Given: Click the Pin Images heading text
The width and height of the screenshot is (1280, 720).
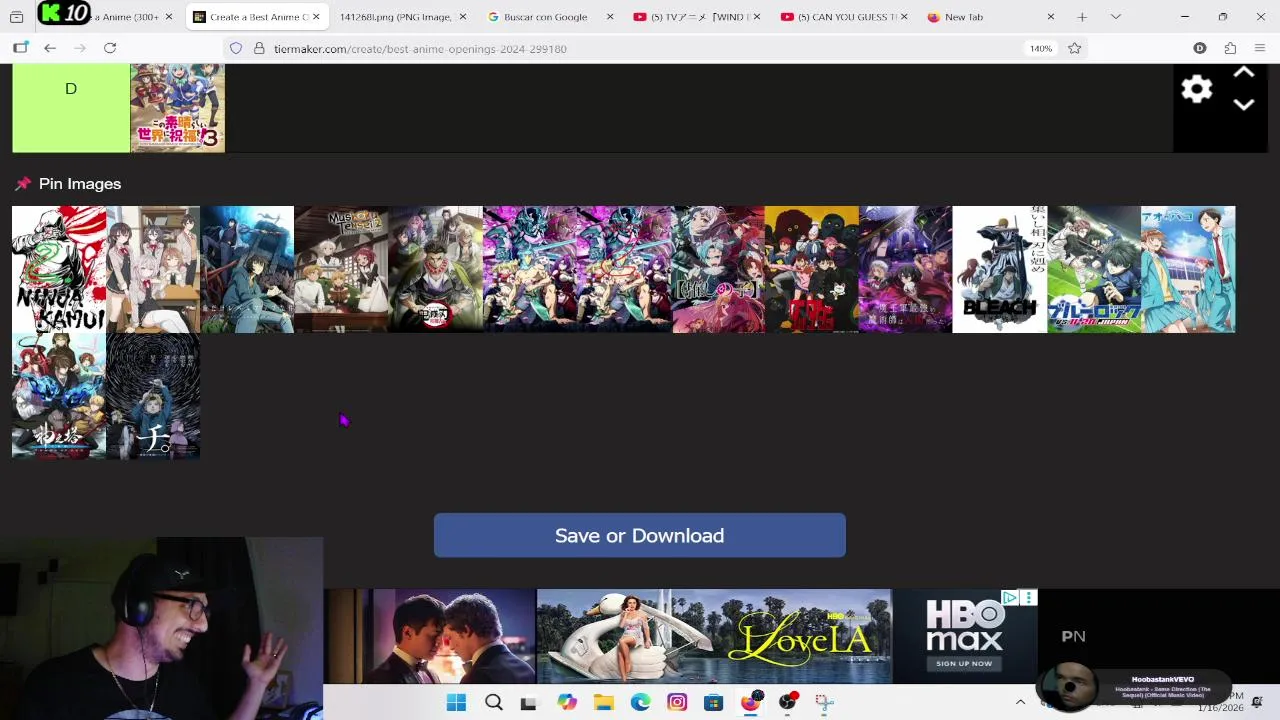Looking at the screenshot, I should coord(80,184).
